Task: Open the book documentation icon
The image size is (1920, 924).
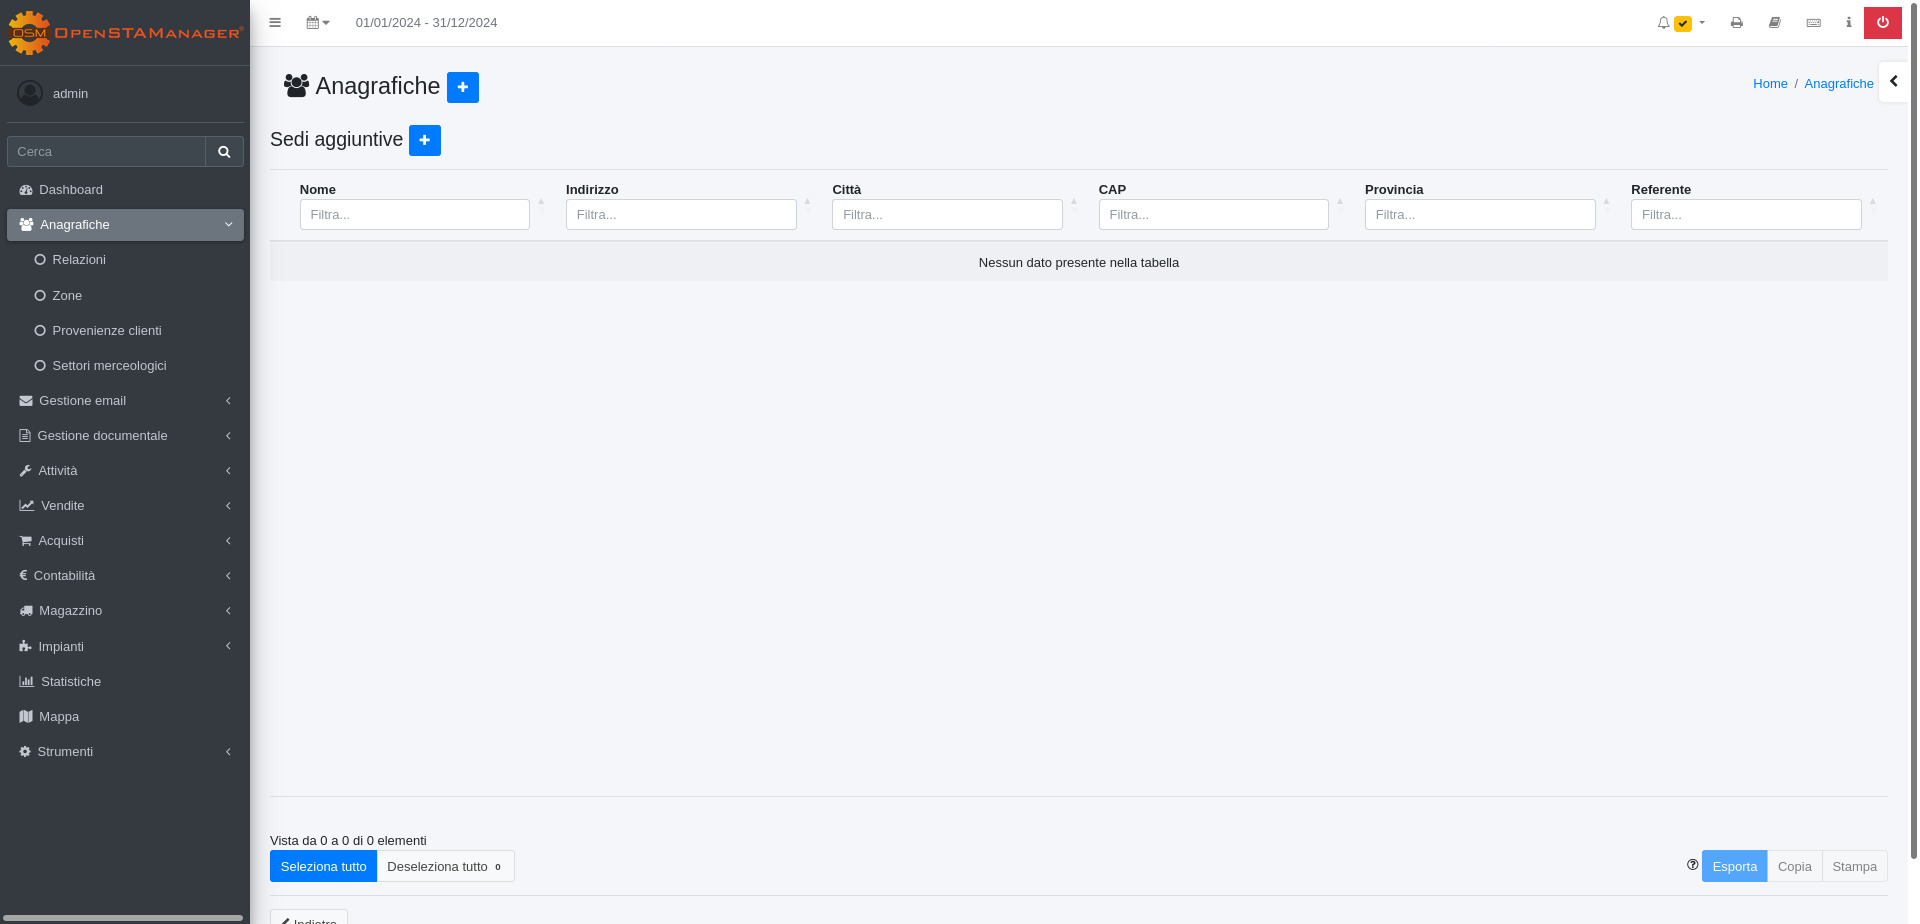Action: pos(1774,23)
